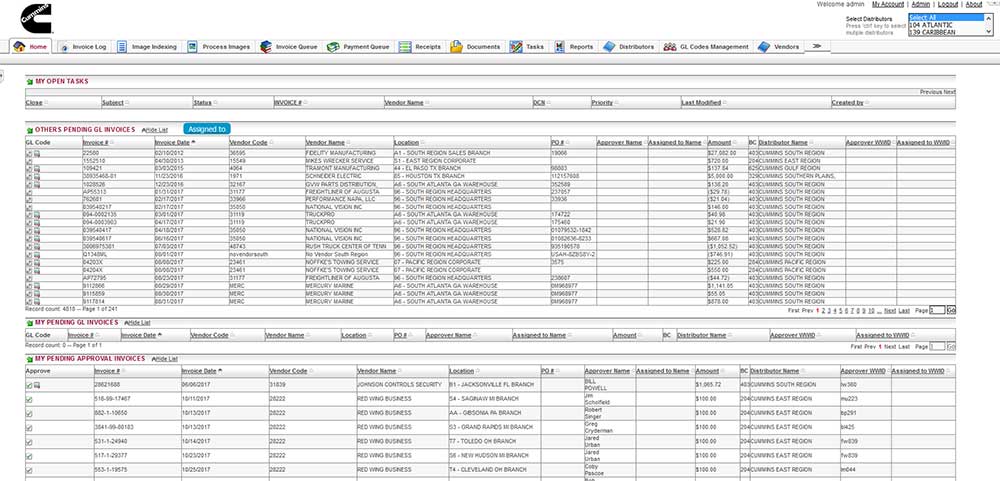Collapse My Pending Approval Invoices via Hide List
Screen dimensions: 1000x481
pos(162,358)
